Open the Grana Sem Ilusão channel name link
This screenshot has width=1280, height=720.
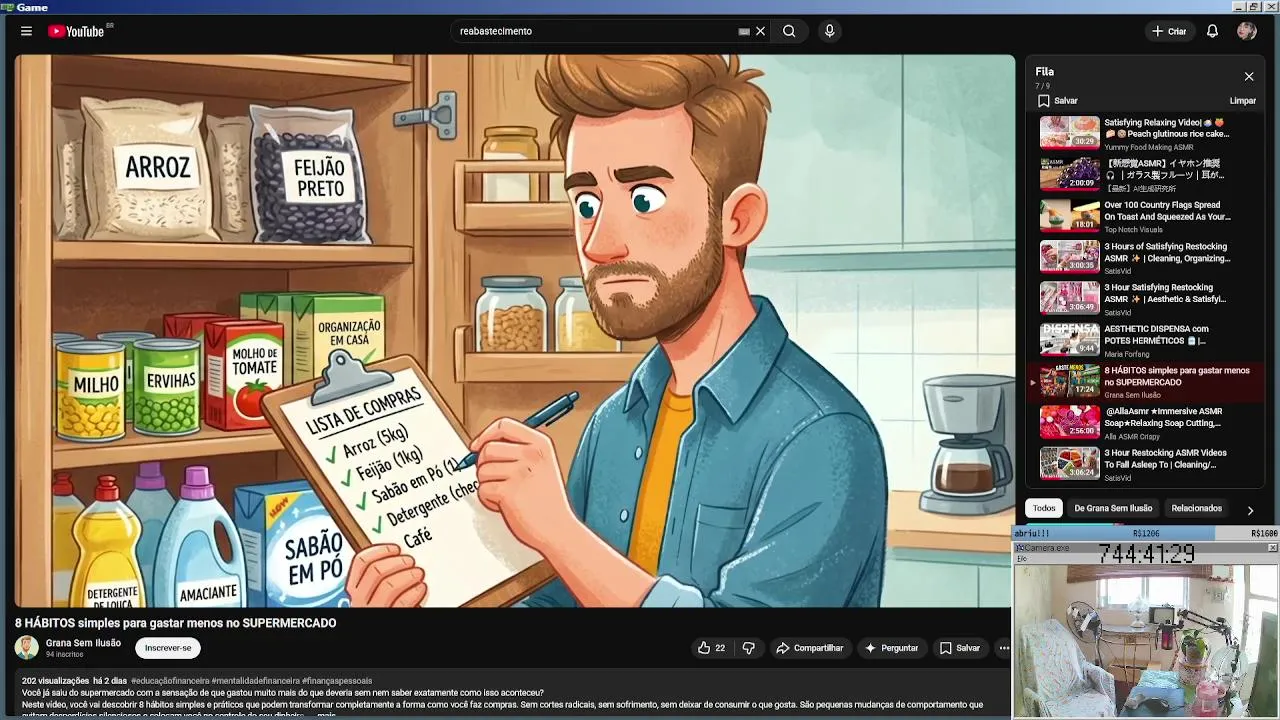83,643
